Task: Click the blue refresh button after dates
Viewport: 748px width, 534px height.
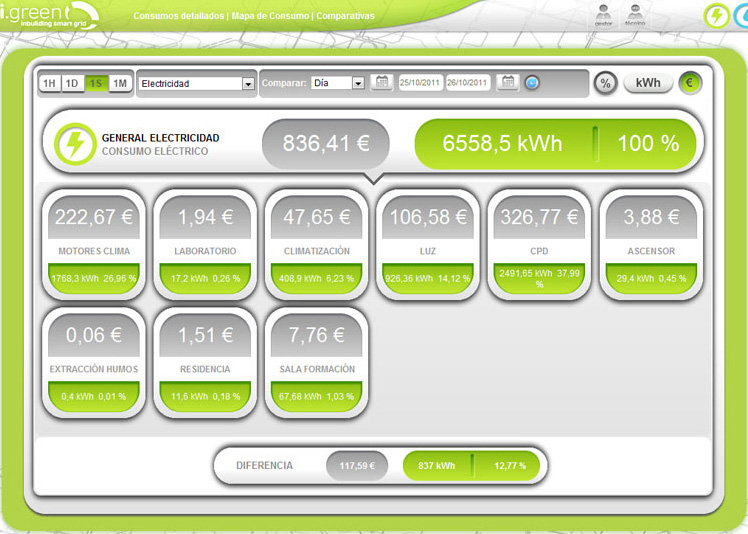Action: [532, 83]
